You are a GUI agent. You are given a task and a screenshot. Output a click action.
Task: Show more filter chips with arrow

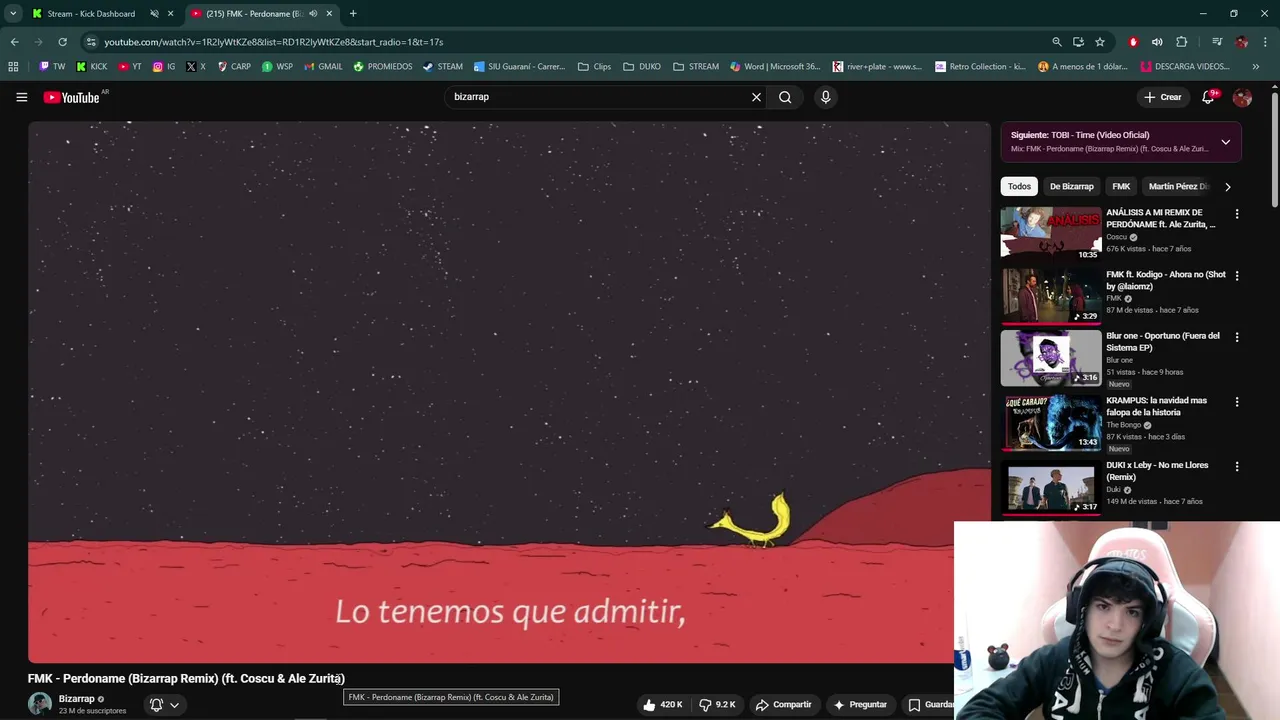tap(1228, 186)
